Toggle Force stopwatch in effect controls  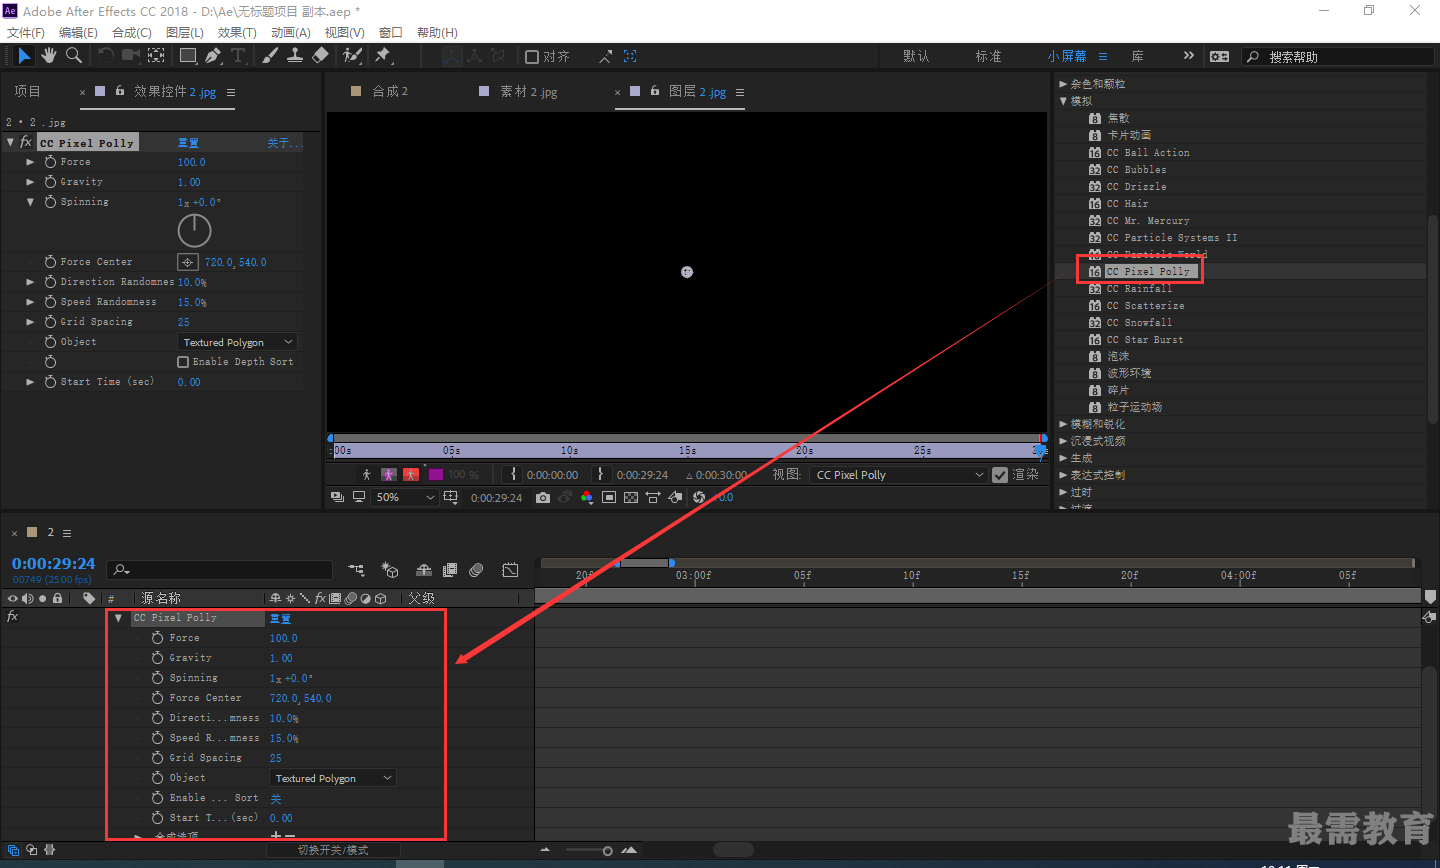[50, 162]
